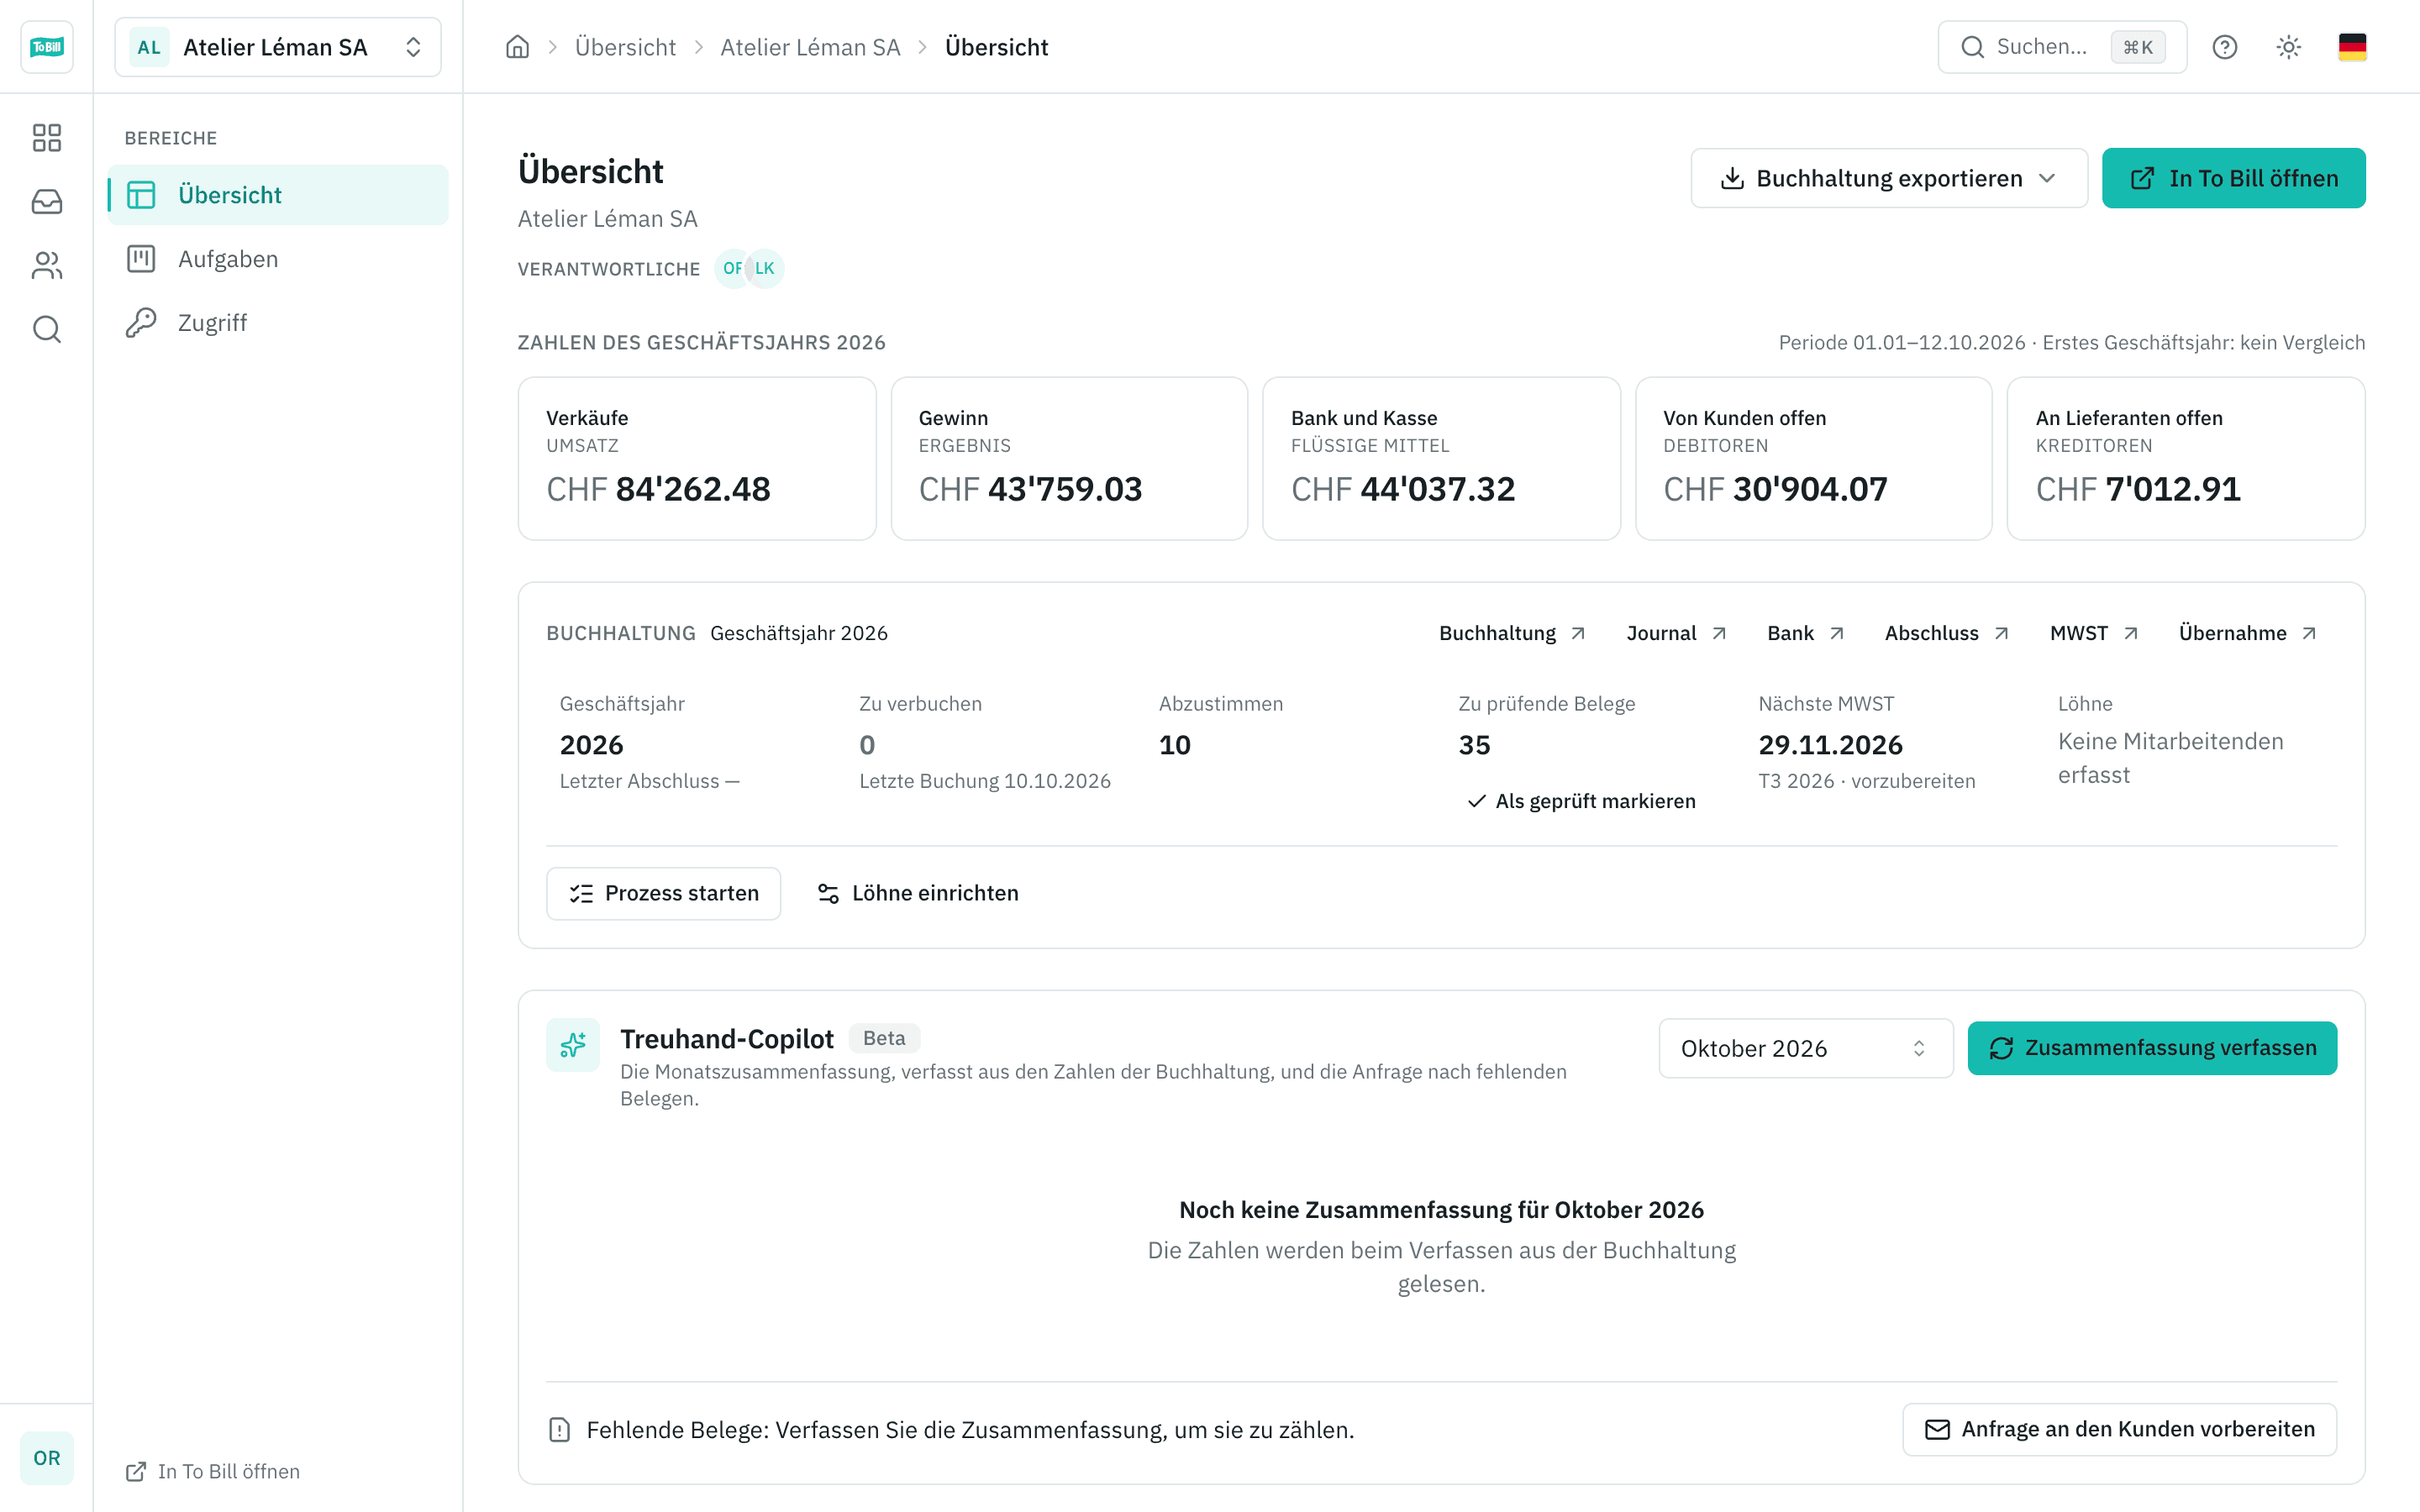Open the Oktober 2026 month selector
This screenshot has height=1512, width=2420.
tap(1805, 1048)
